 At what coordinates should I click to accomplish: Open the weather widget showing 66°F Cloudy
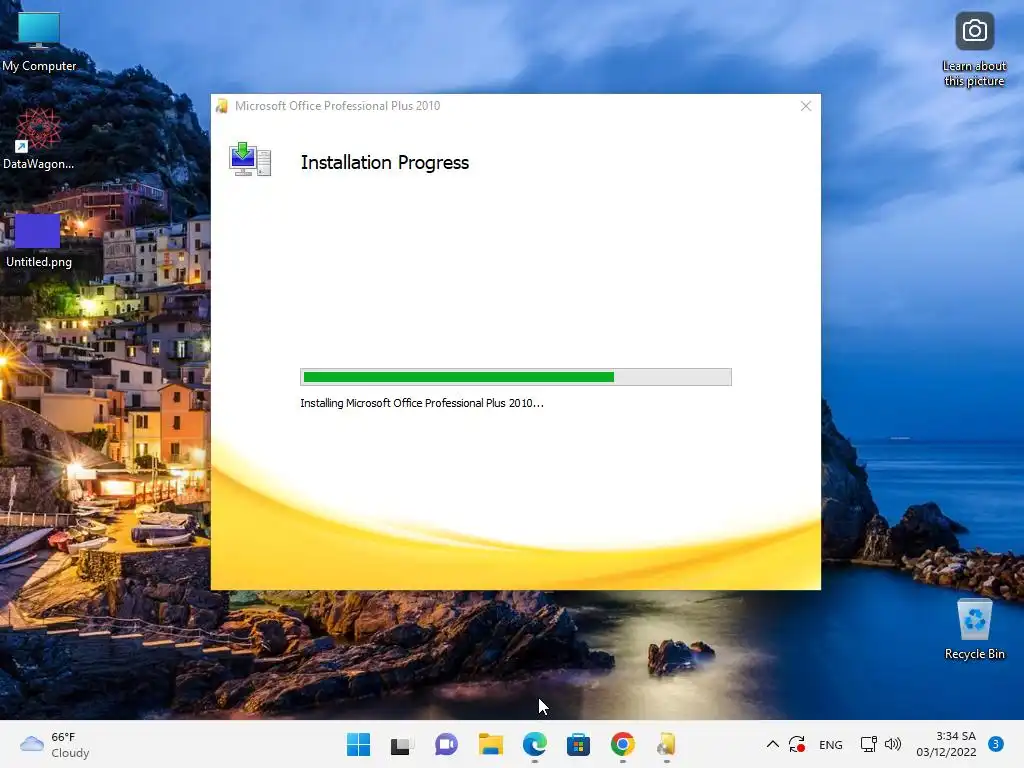55,744
